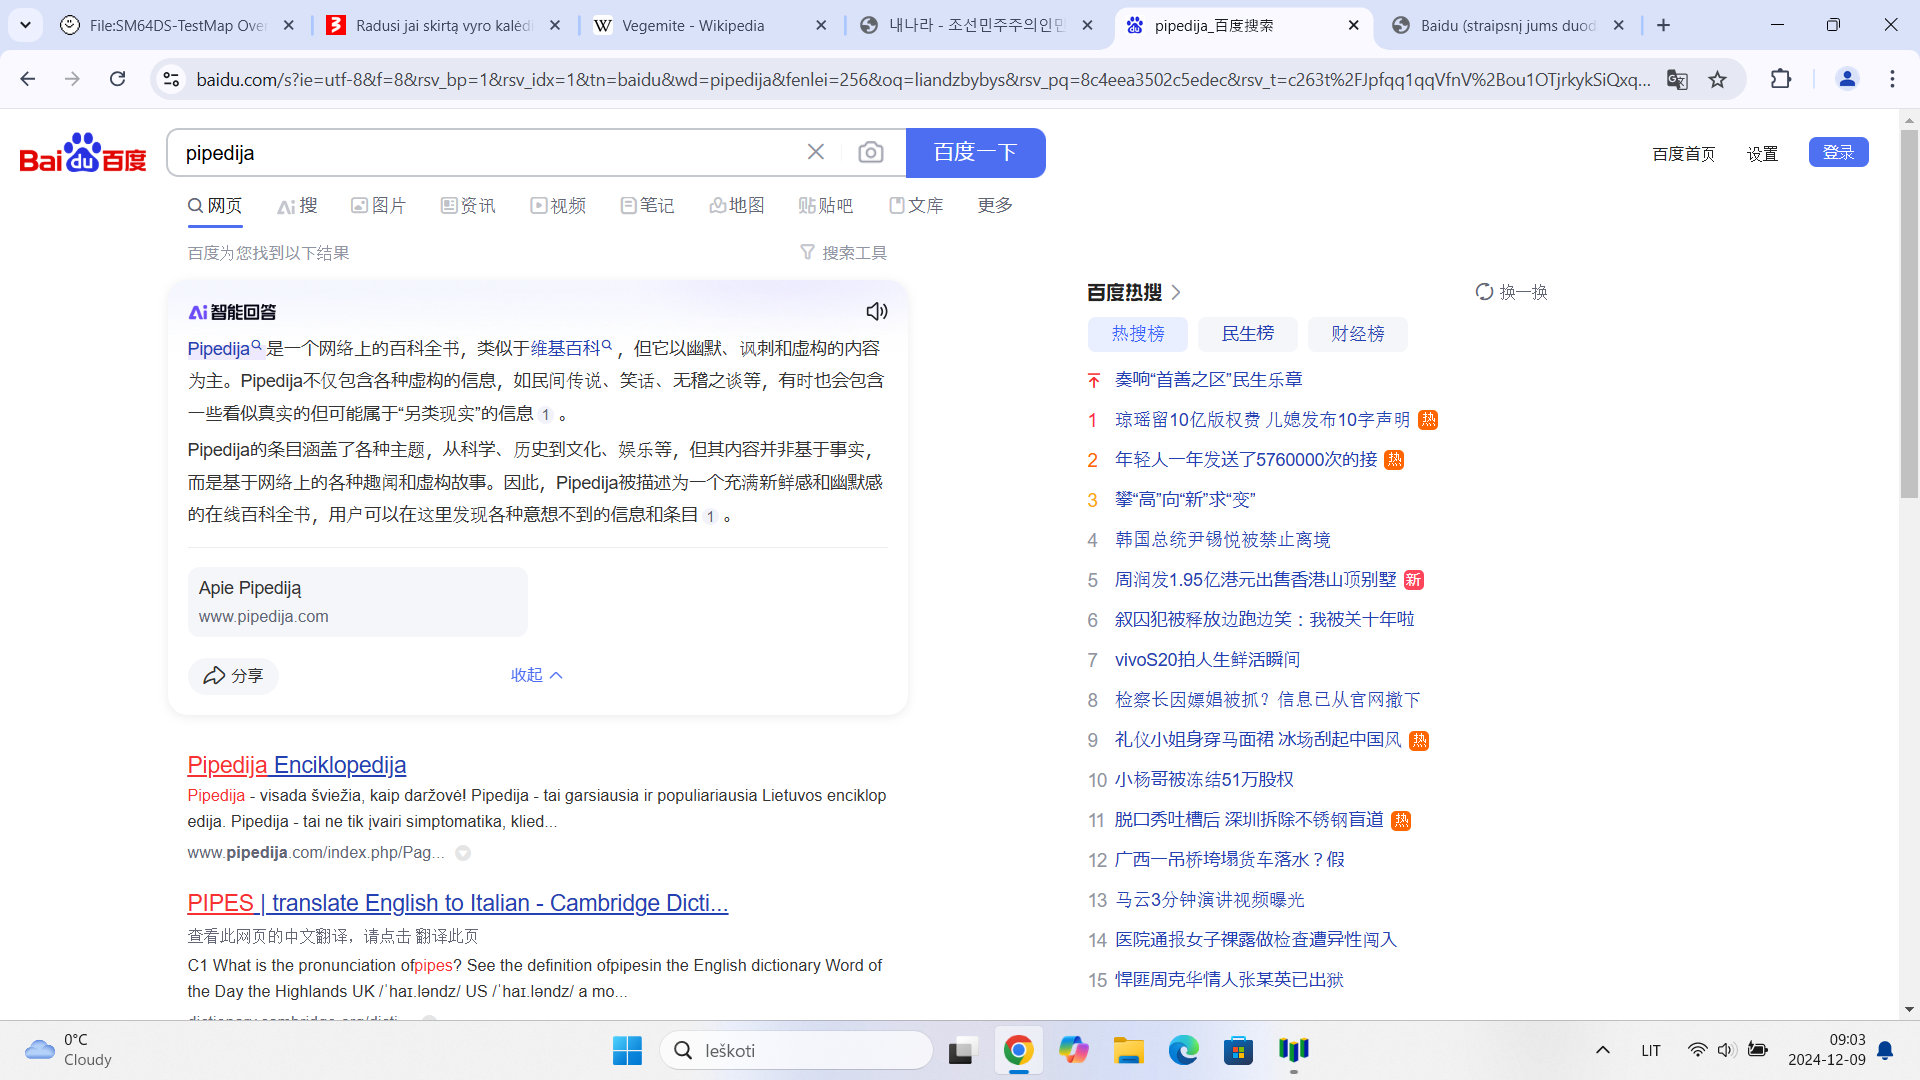Click the Baidu logo
The height and width of the screenshot is (1080, 1920).
tap(83, 153)
